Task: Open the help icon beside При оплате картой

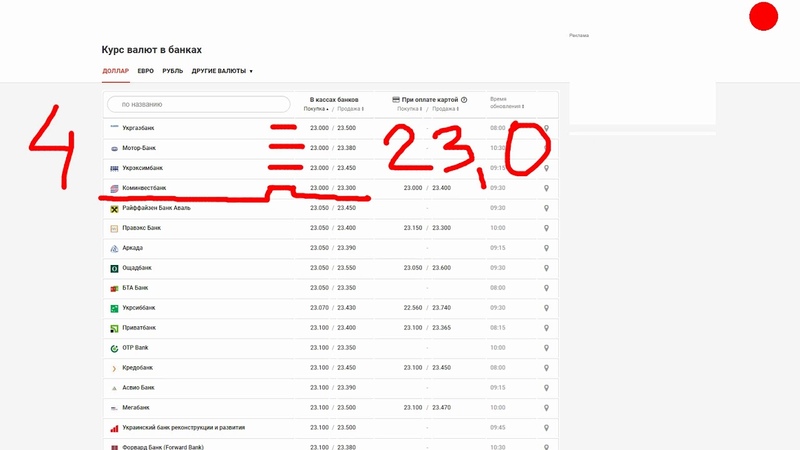Action: pos(464,100)
